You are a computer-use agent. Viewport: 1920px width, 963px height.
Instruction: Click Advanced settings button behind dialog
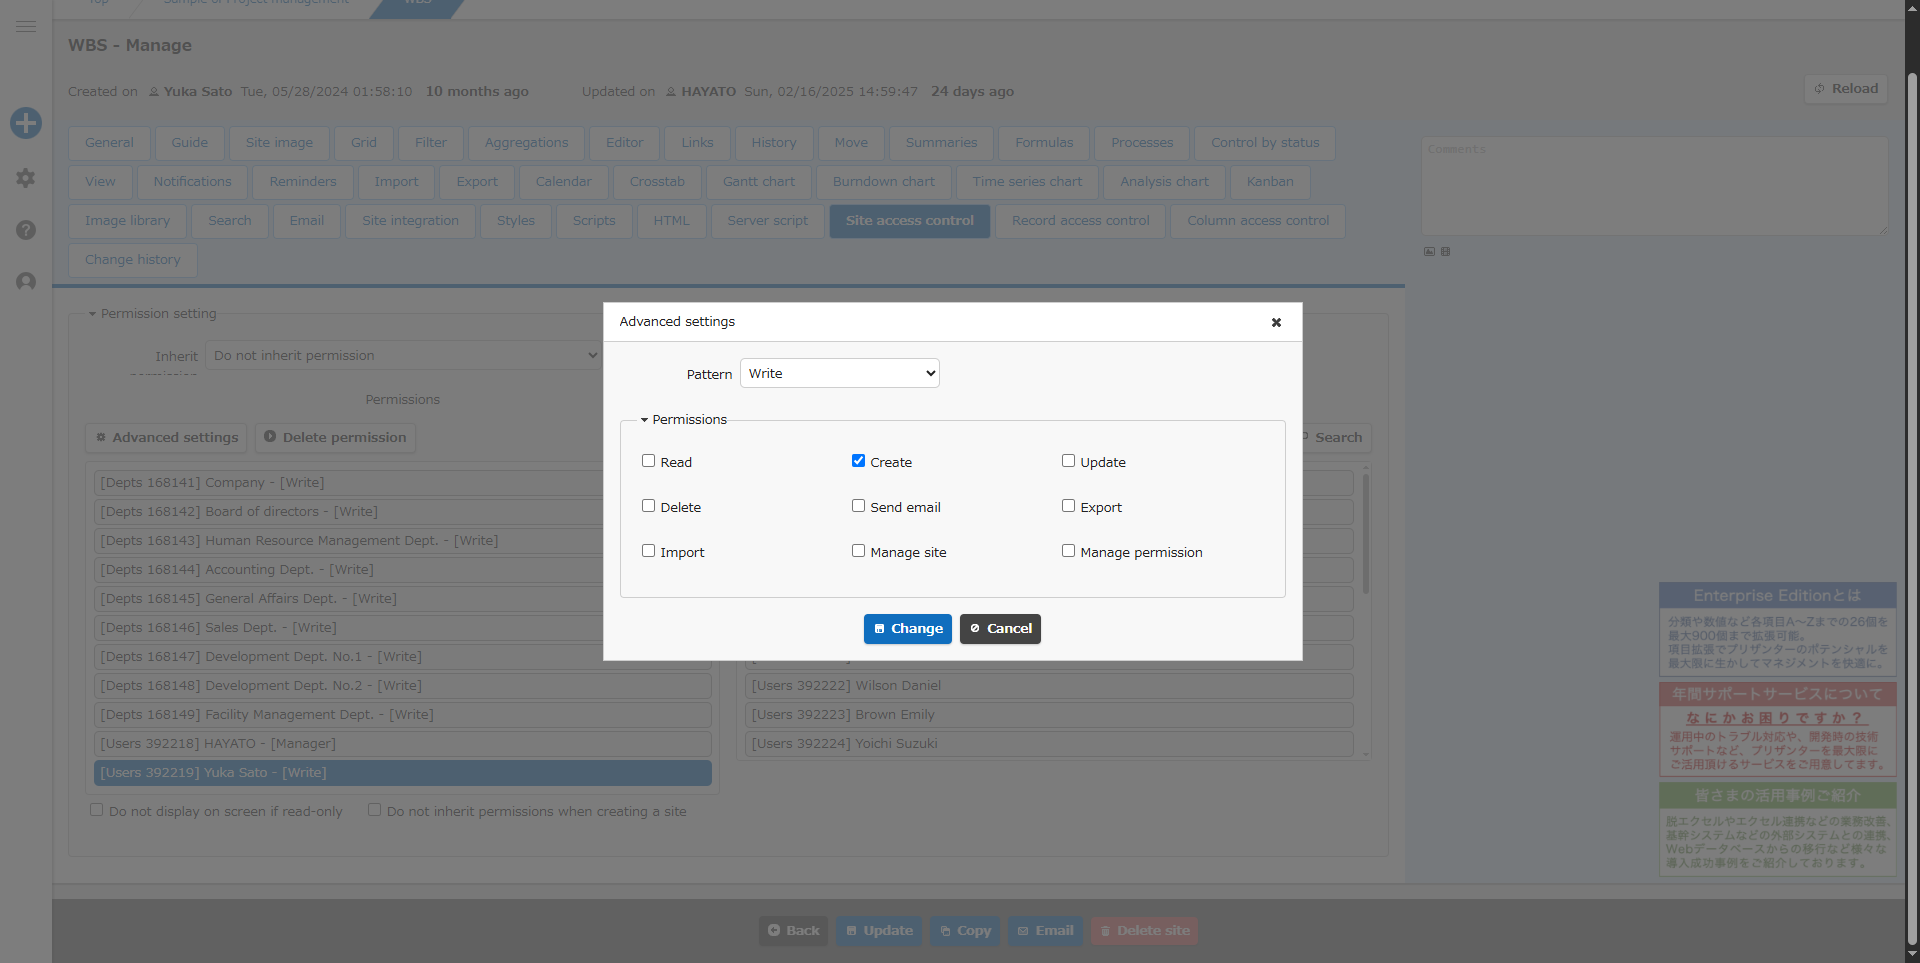tap(167, 438)
